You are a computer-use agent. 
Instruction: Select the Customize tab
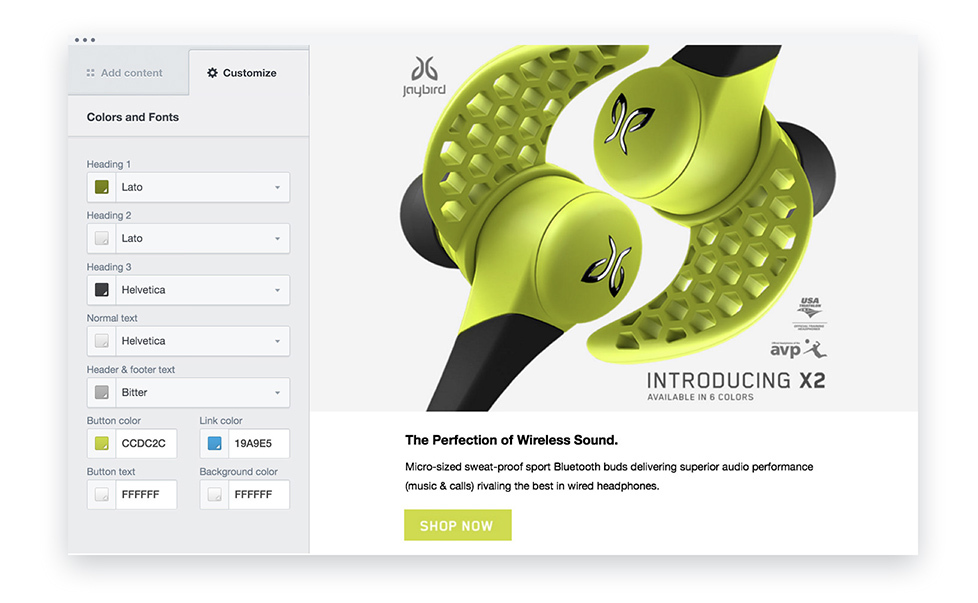pyautogui.click(x=249, y=73)
